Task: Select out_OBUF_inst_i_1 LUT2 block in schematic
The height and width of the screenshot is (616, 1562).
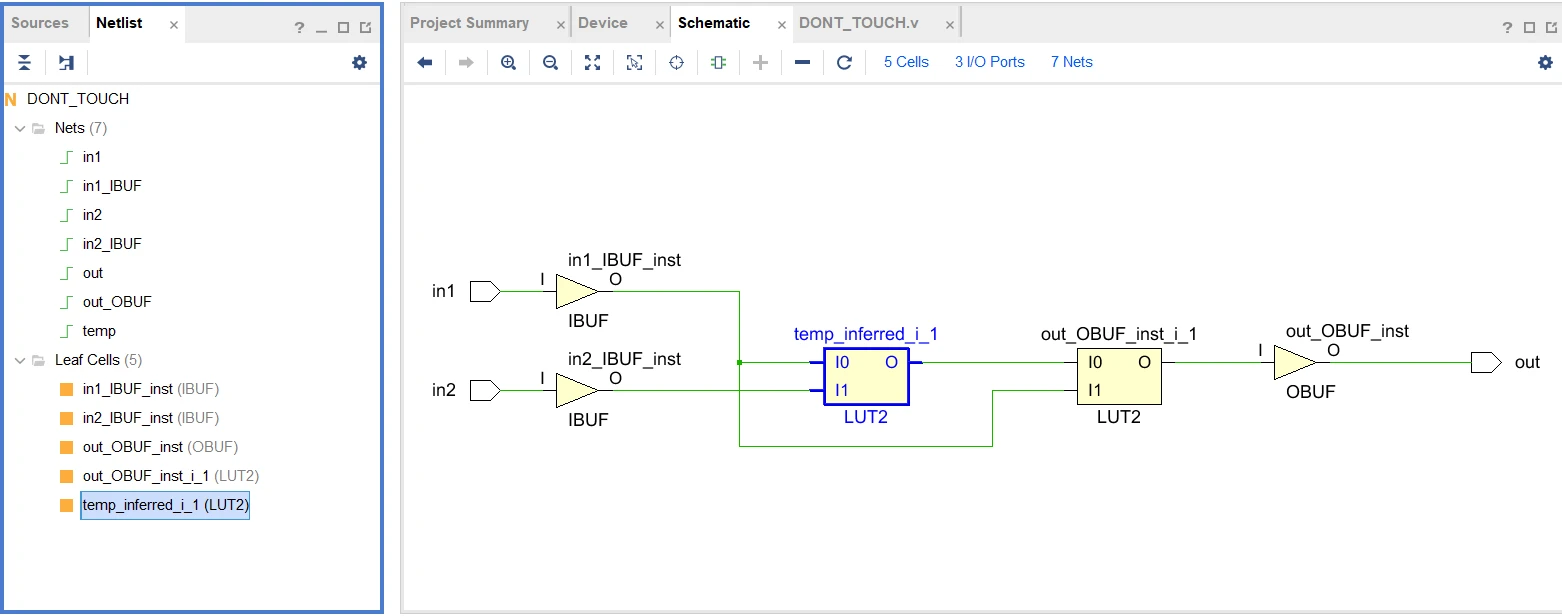Action: click(1119, 377)
